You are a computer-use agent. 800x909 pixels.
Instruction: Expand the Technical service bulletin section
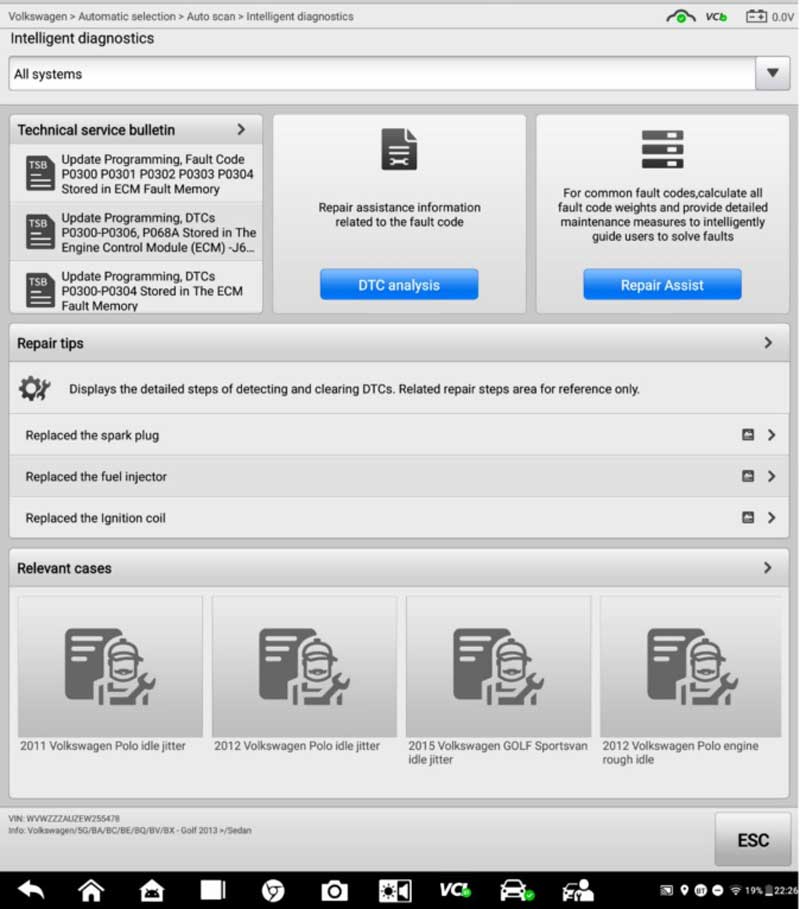click(x=240, y=130)
